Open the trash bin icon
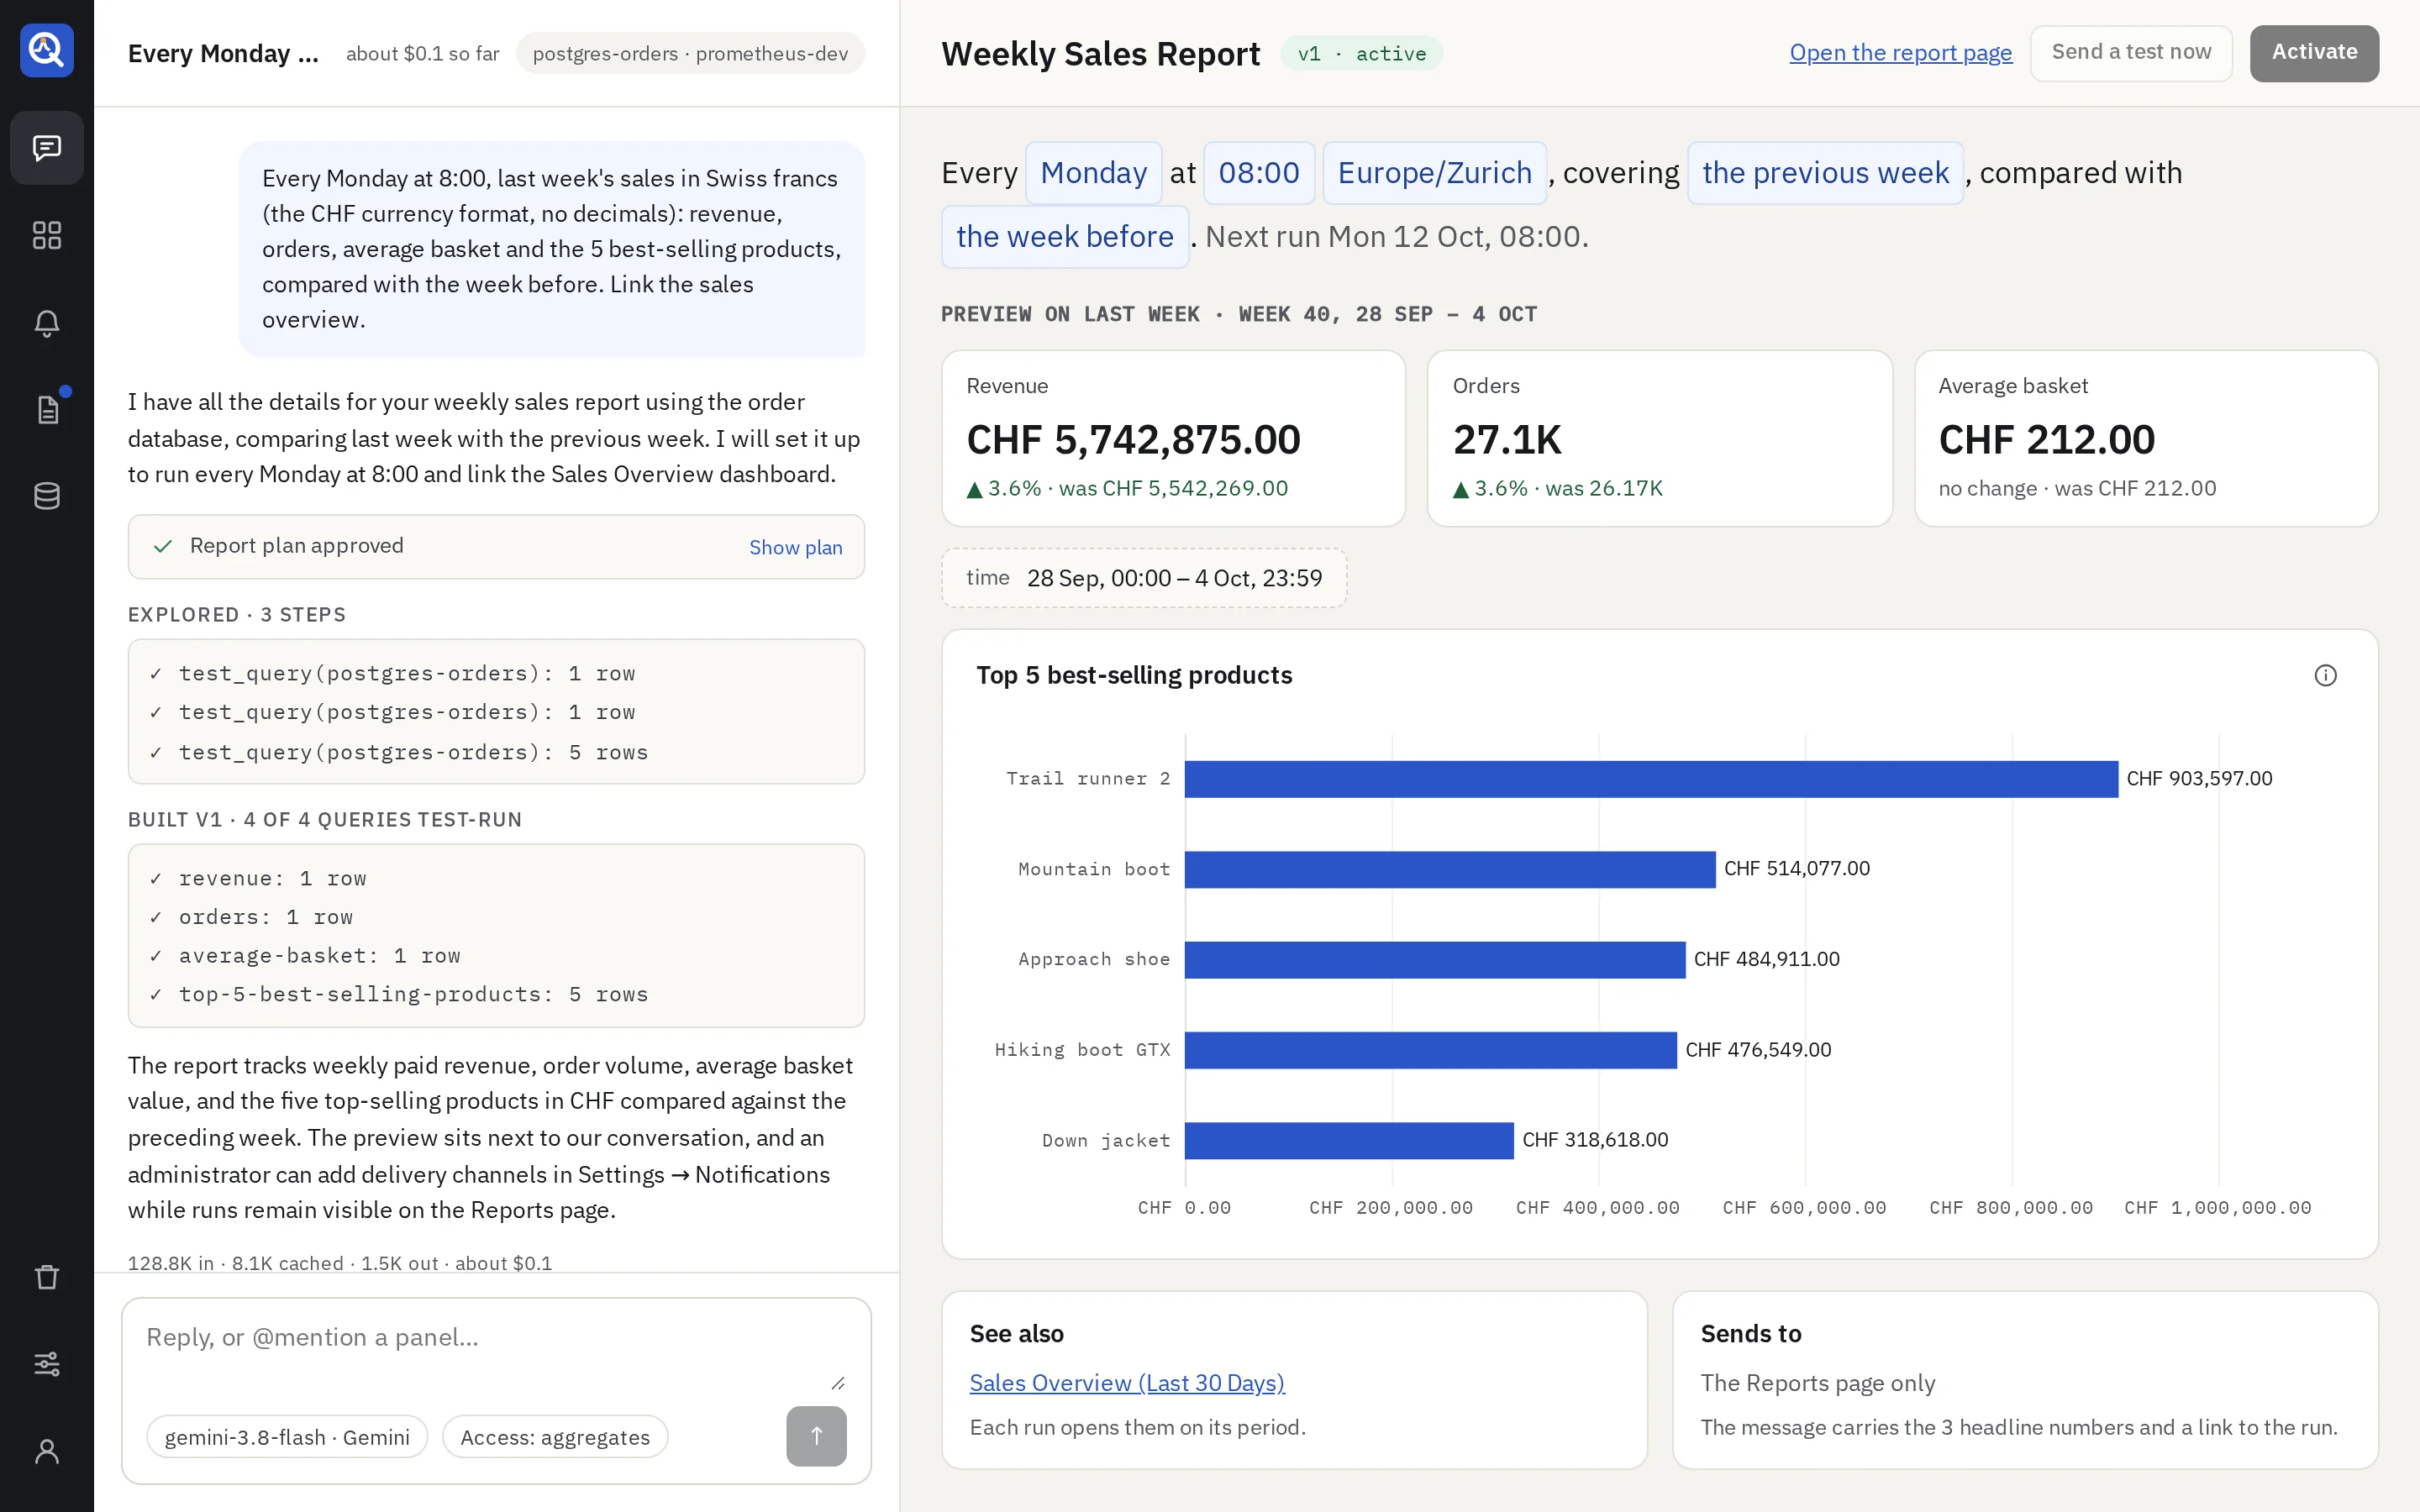2420x1512 pixels. (47, 1277)
